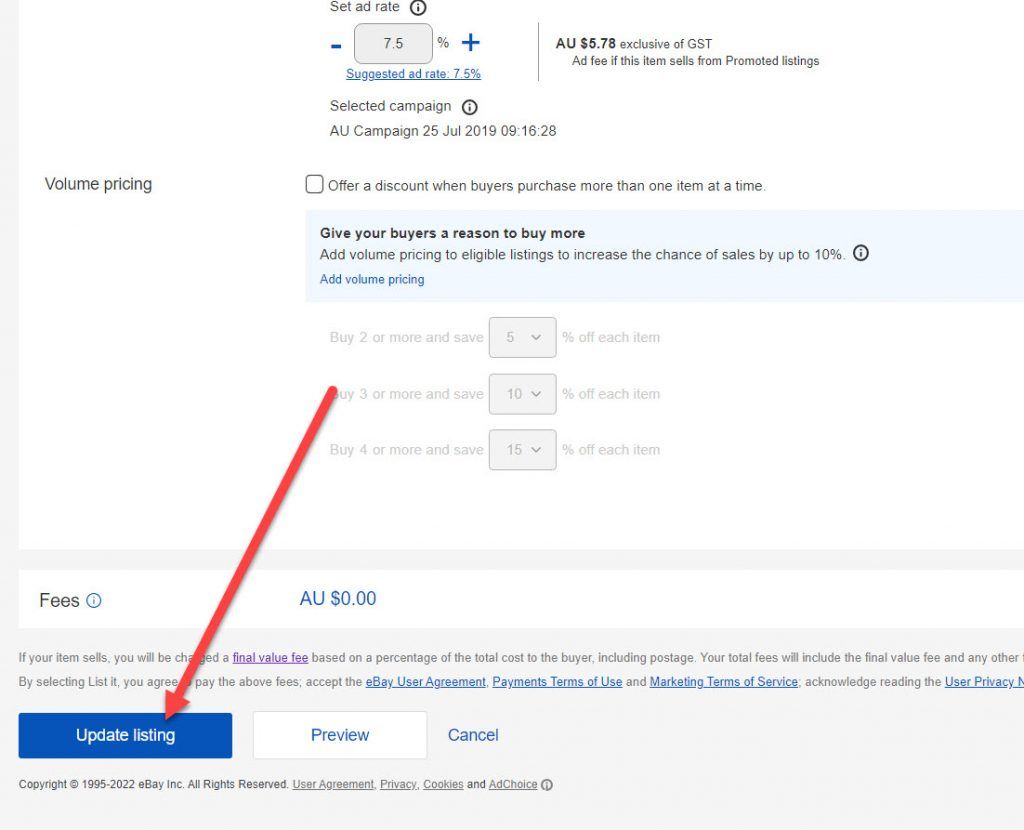Click the Add volume pricing link
The height and width of the screenshot is (830, 1024).
tap(371, 279)
